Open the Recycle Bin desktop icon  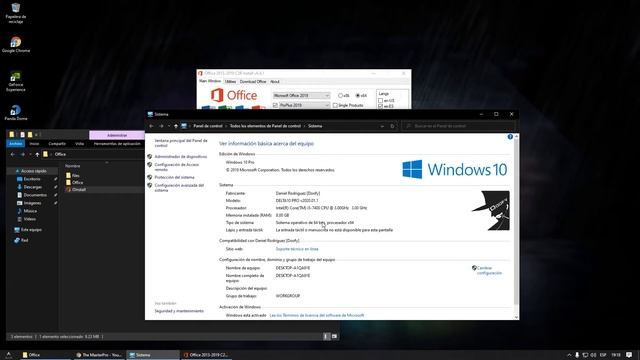[16, 13]
